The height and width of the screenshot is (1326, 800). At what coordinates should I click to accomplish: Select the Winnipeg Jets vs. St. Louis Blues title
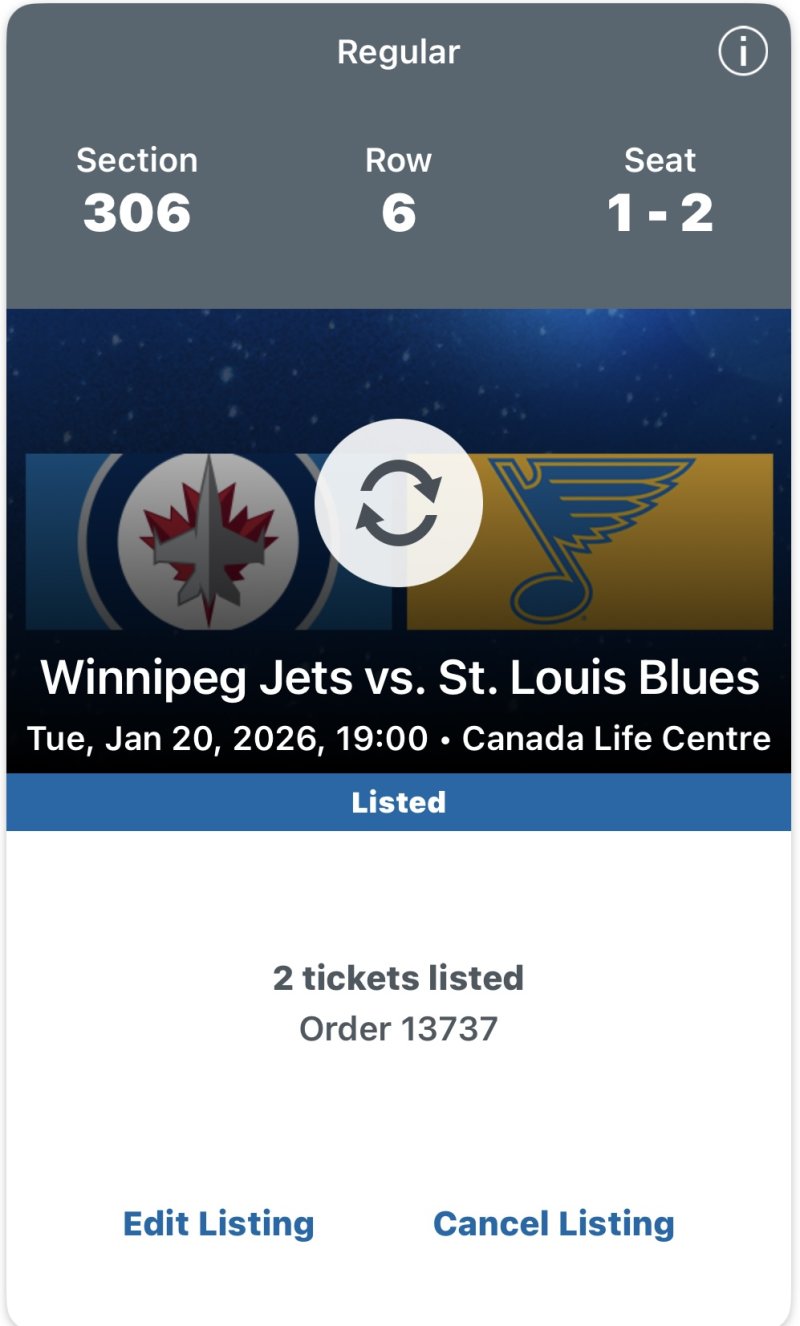[399, 678]
